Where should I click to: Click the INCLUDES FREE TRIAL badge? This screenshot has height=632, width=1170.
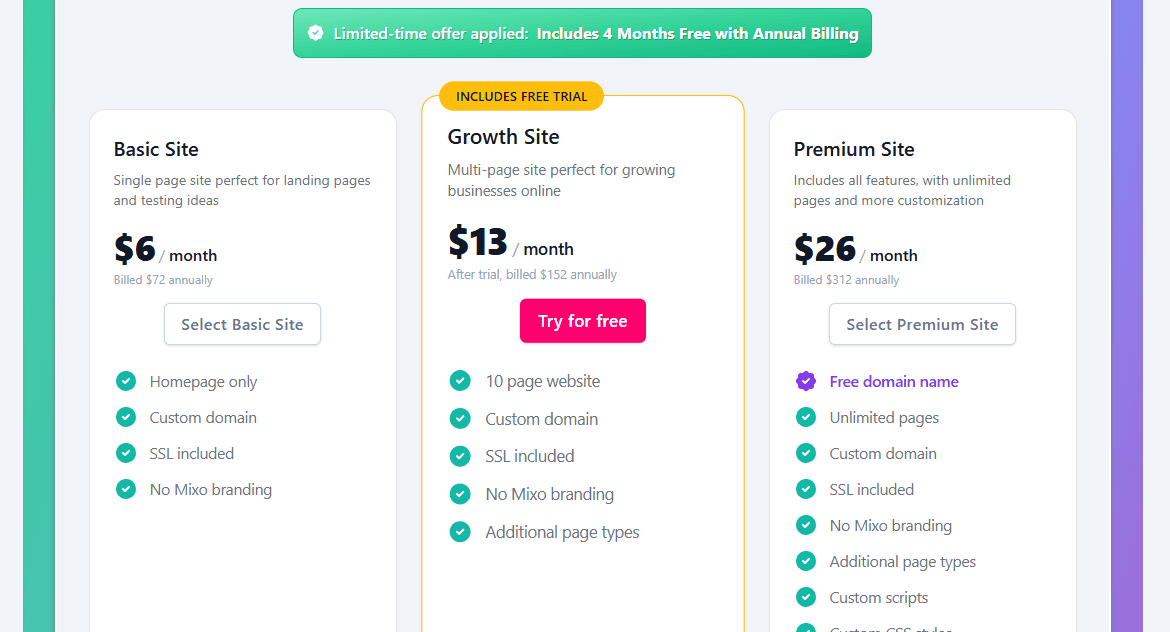pyautogui.click(x=521, y=96)
